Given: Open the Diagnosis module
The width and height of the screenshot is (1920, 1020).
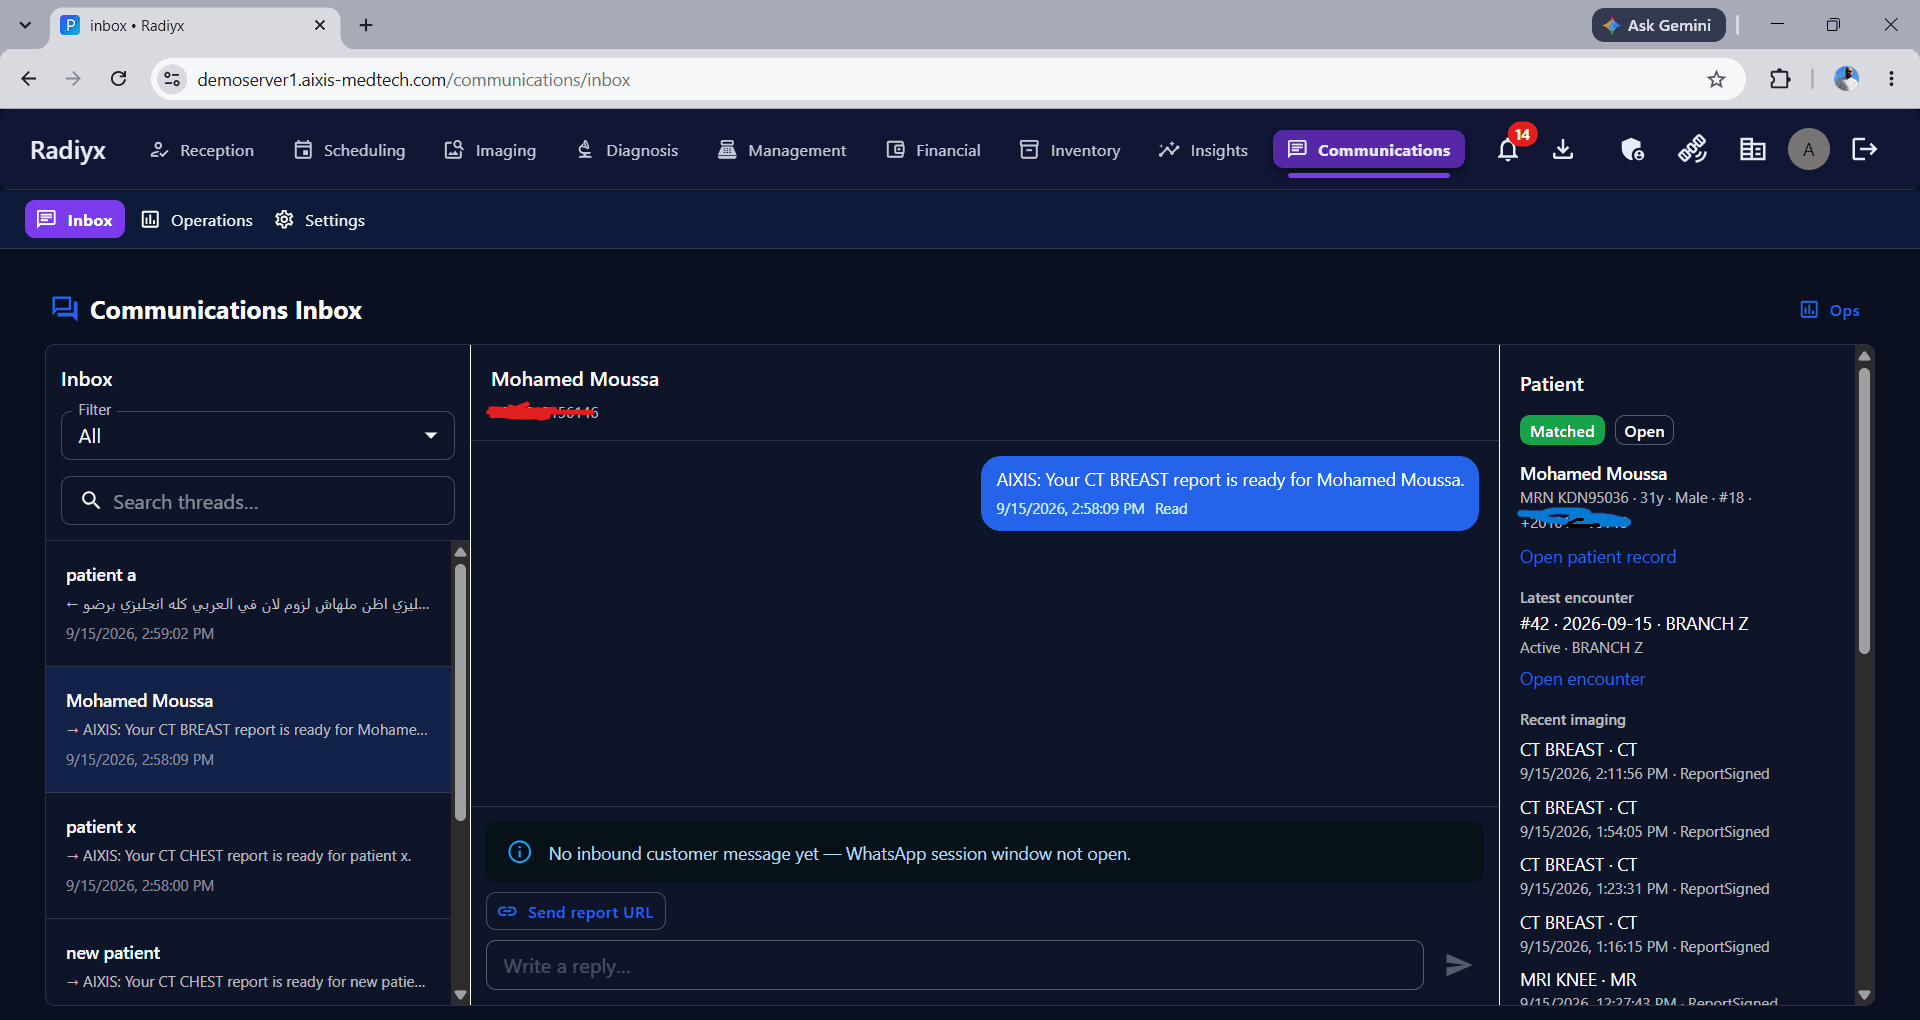Looking at the screenshot, I should [x=627, y=150].
